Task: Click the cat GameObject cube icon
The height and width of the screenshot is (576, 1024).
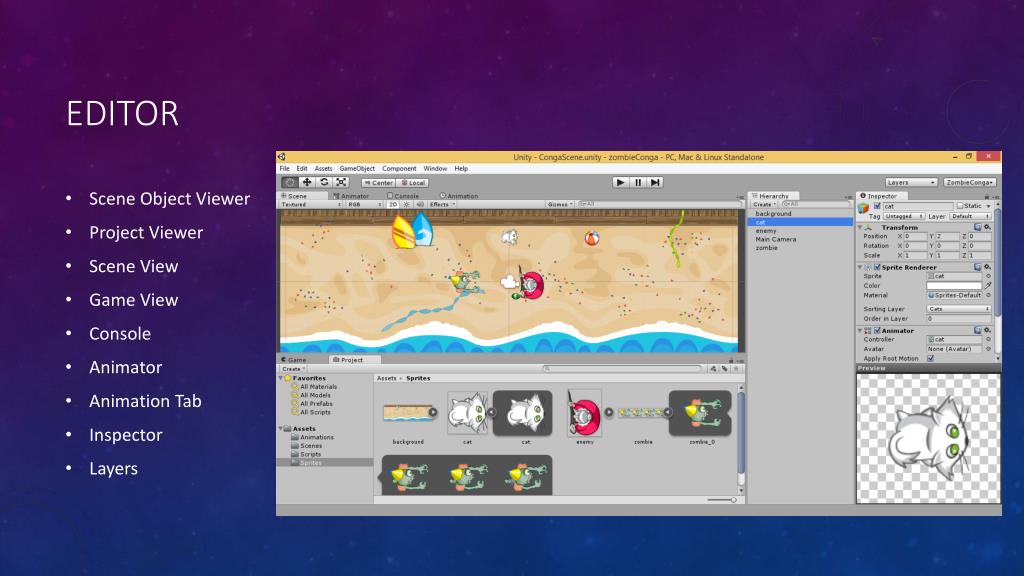Action: 863,208
